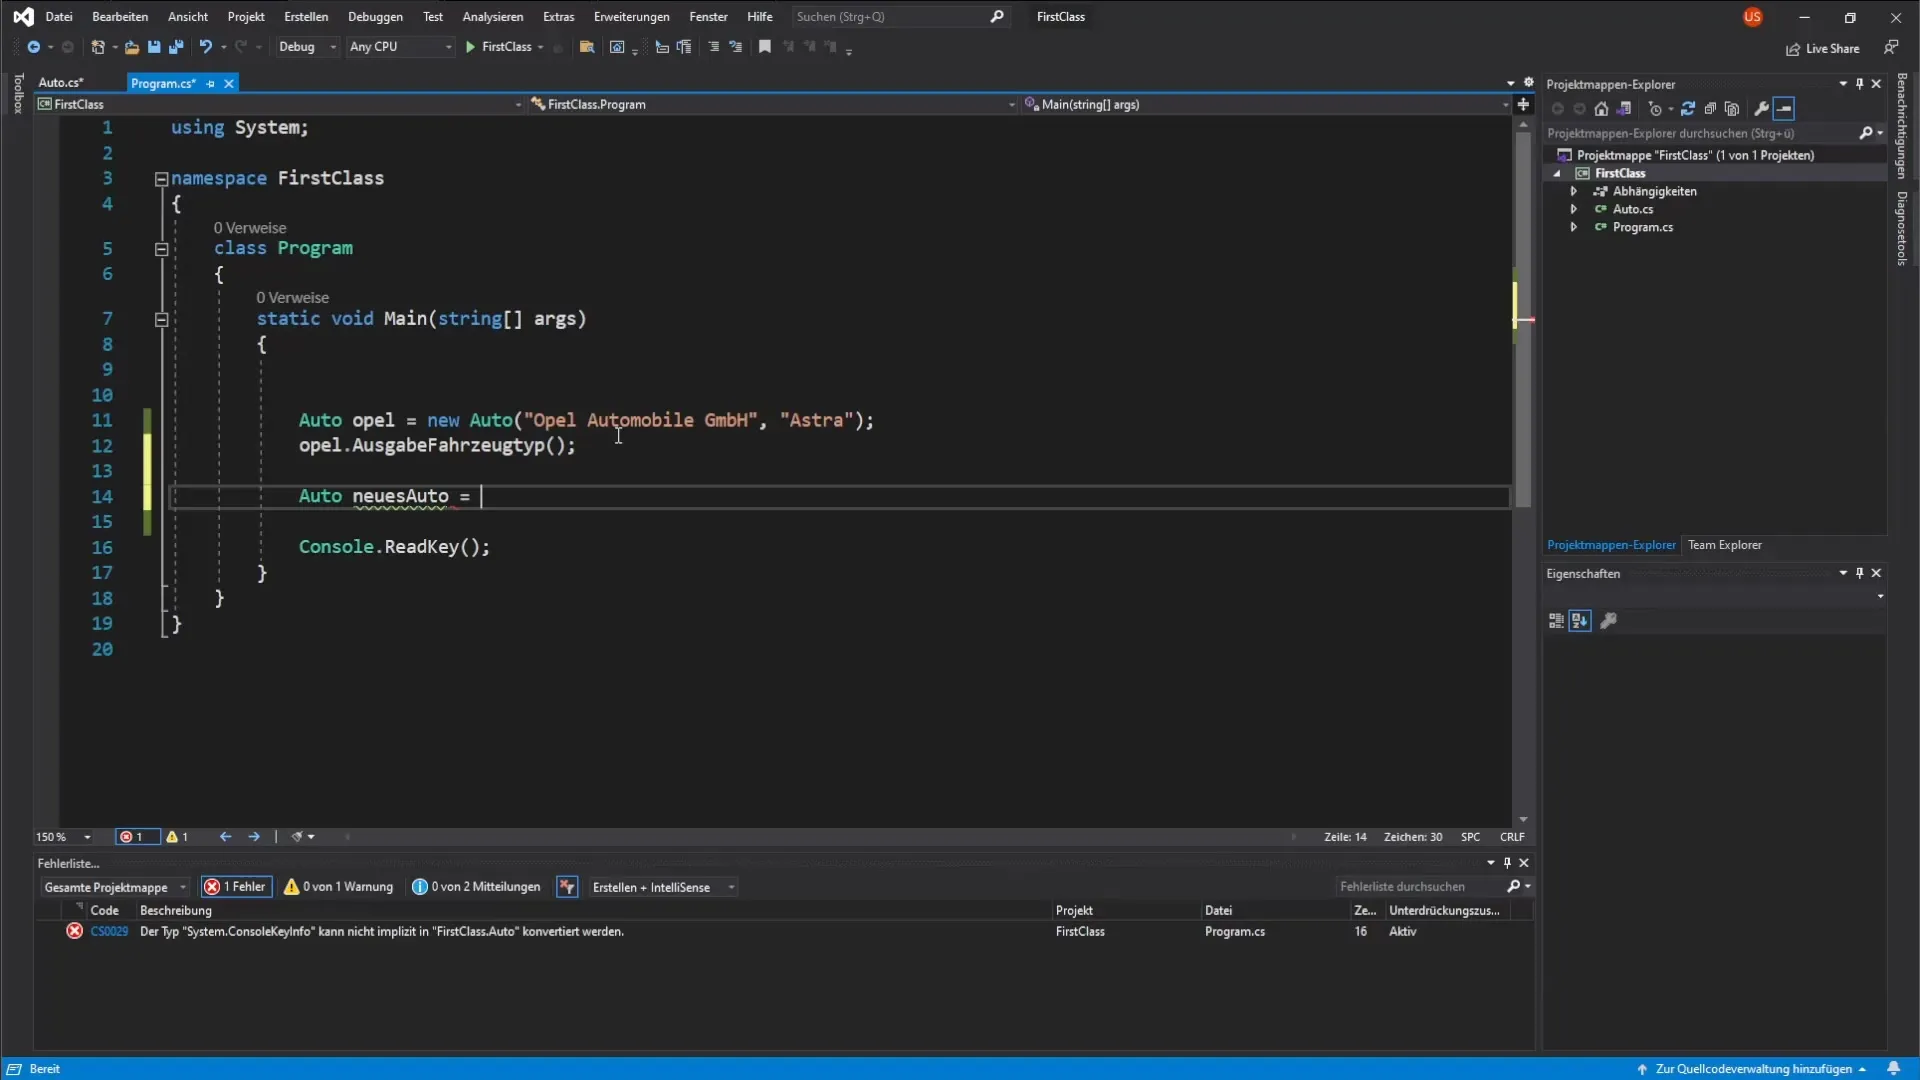Toggle the 1 Fehler filter in Fehlerliste

pyautogui.click(x=236, y=887)
